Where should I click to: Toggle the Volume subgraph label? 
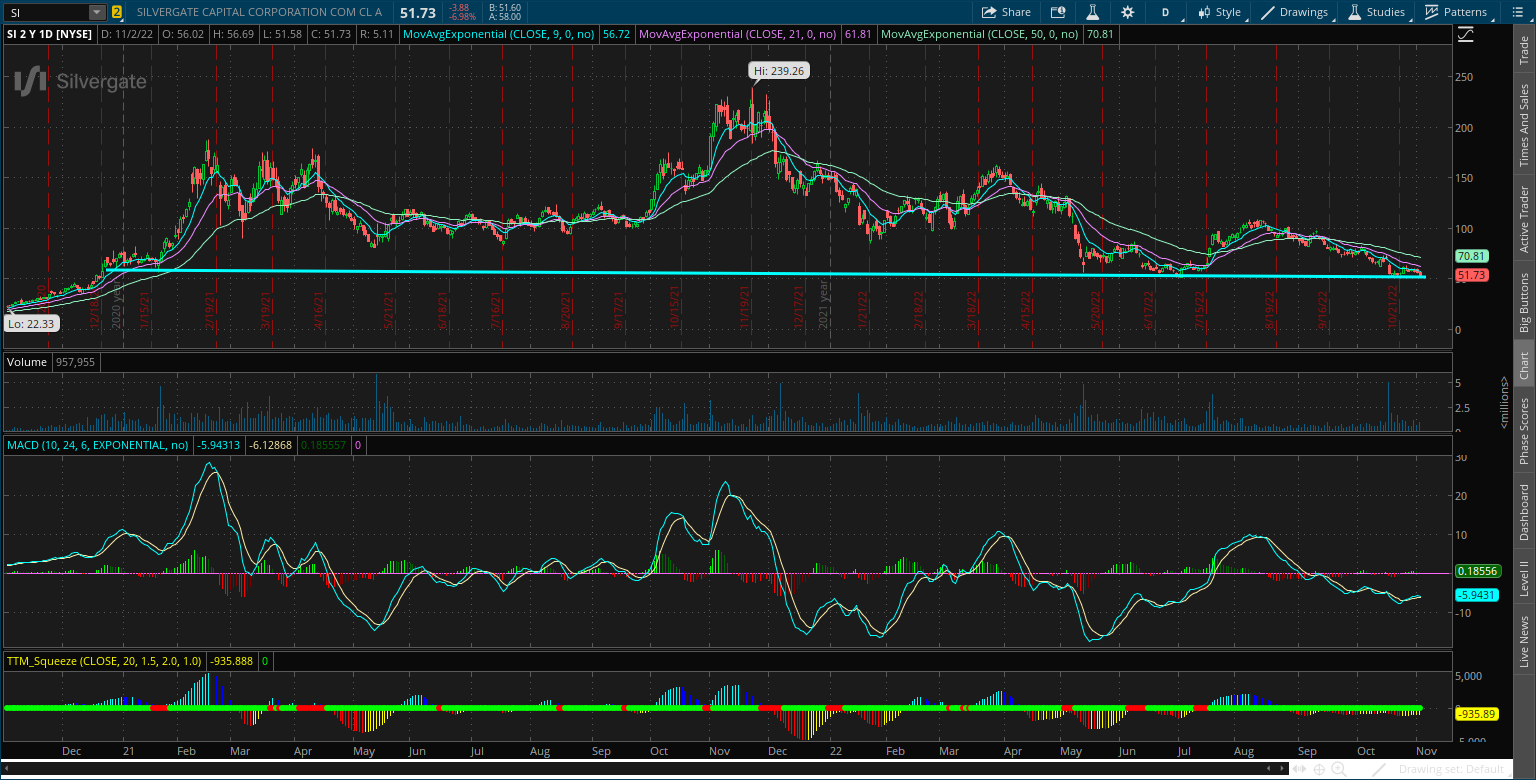click(27, 362)
